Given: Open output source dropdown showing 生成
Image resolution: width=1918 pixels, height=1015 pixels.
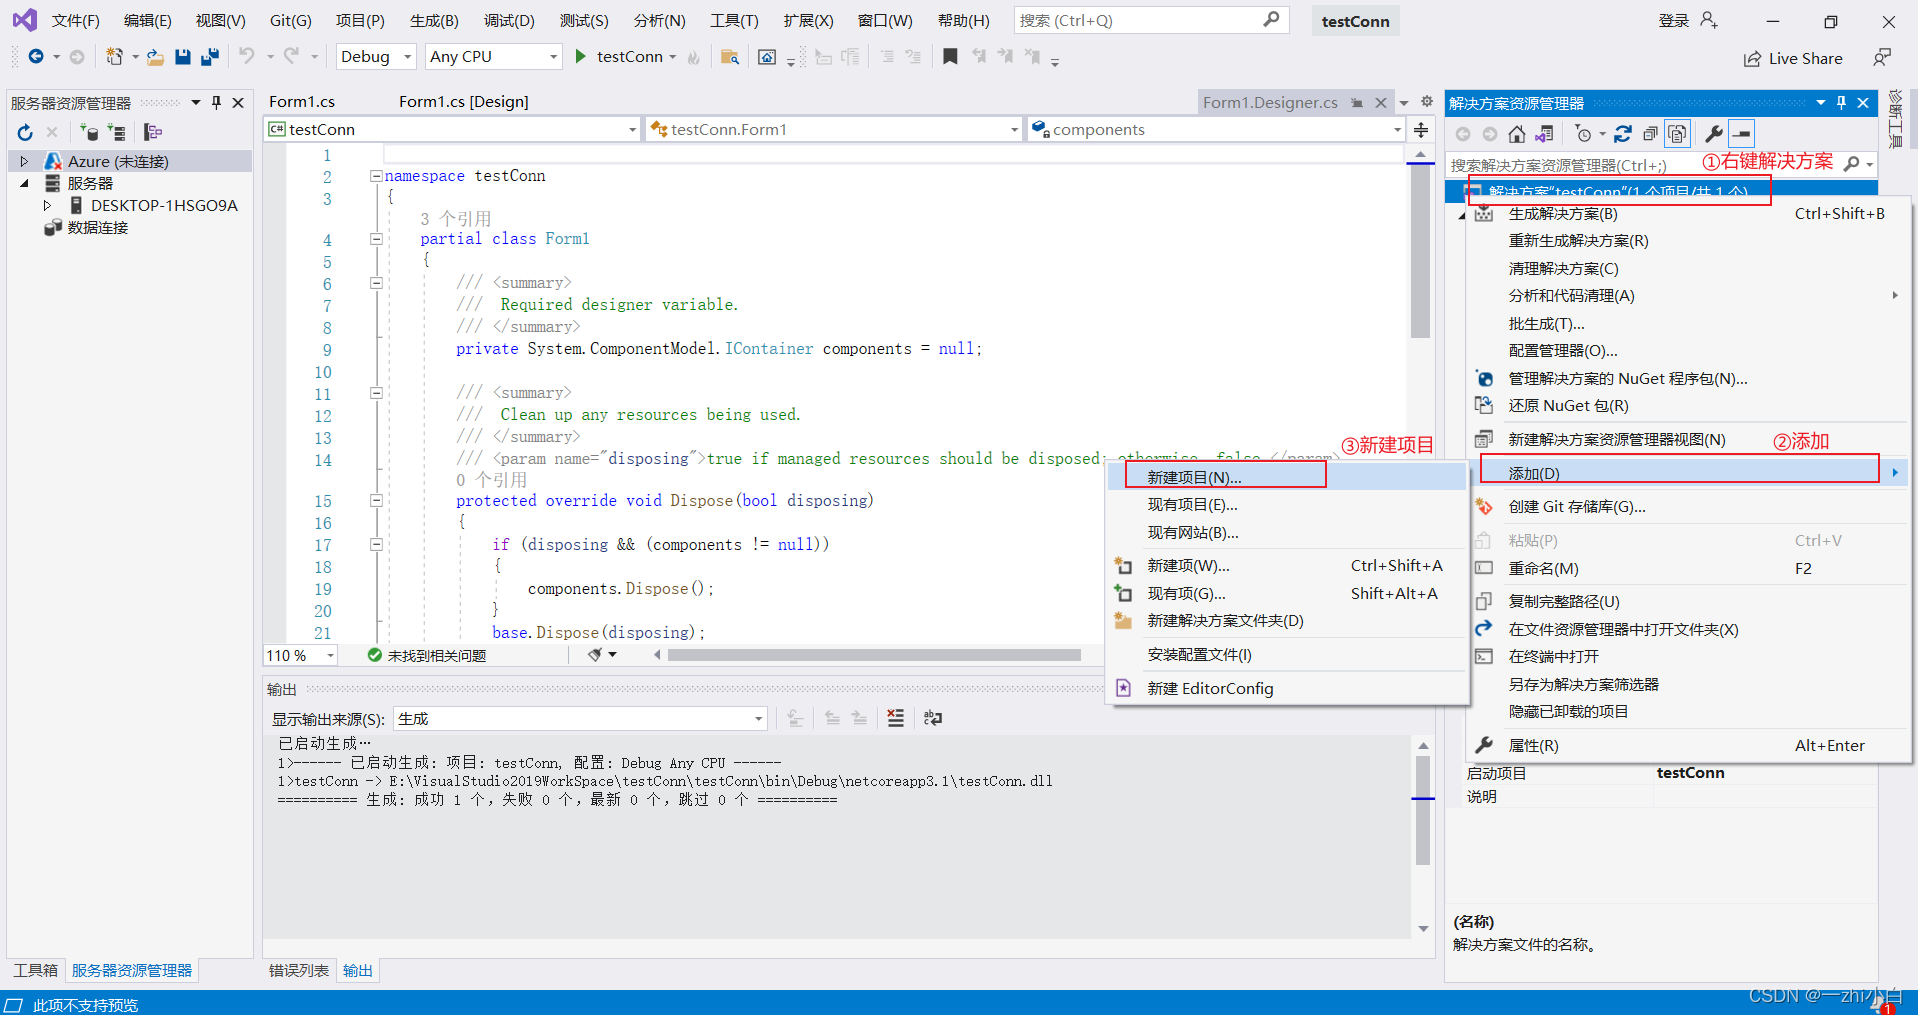Looking at the screenshot, I should (x=580, y=719).
